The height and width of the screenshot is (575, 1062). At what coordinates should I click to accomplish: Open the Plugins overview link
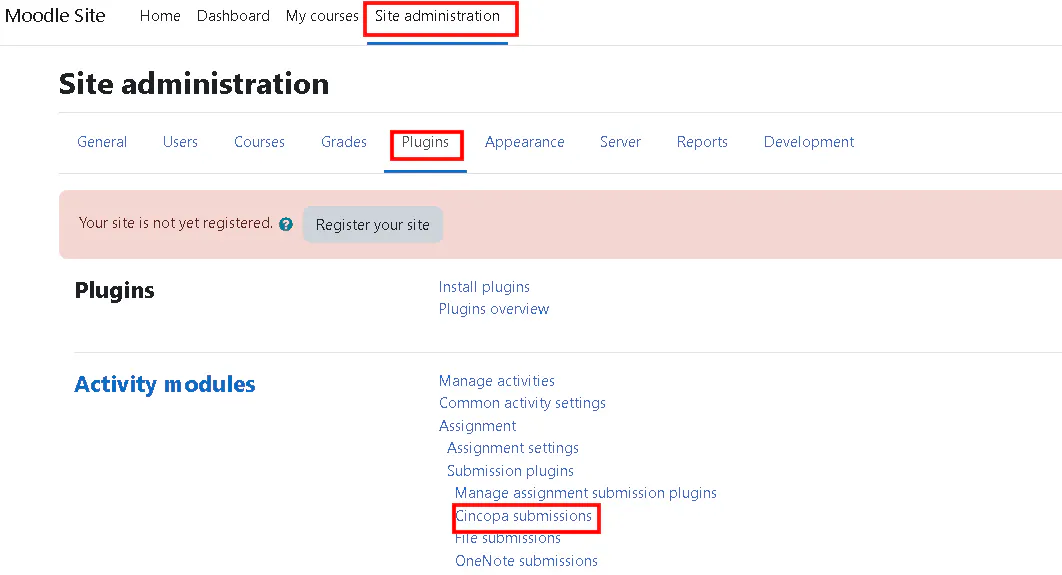(494, 309)
